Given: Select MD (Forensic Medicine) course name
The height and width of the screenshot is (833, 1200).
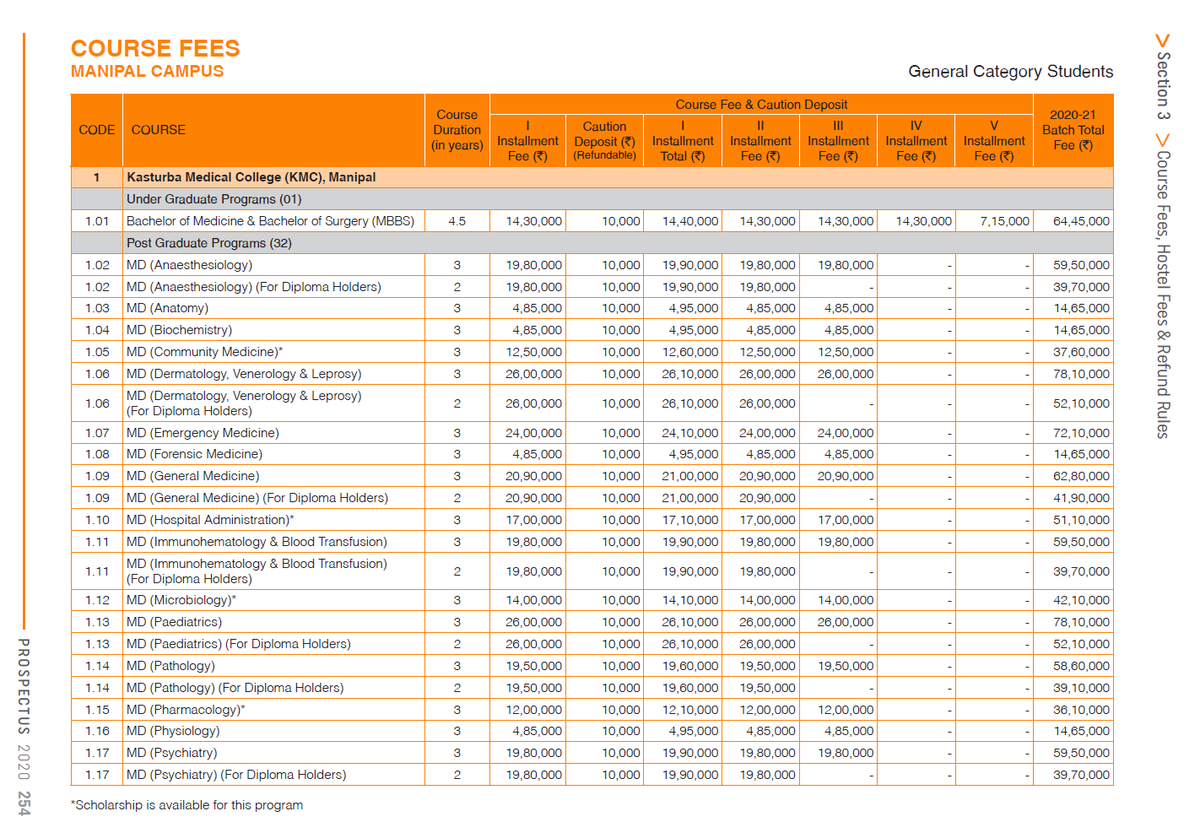Looking at the screenshot, I should 194,454.
